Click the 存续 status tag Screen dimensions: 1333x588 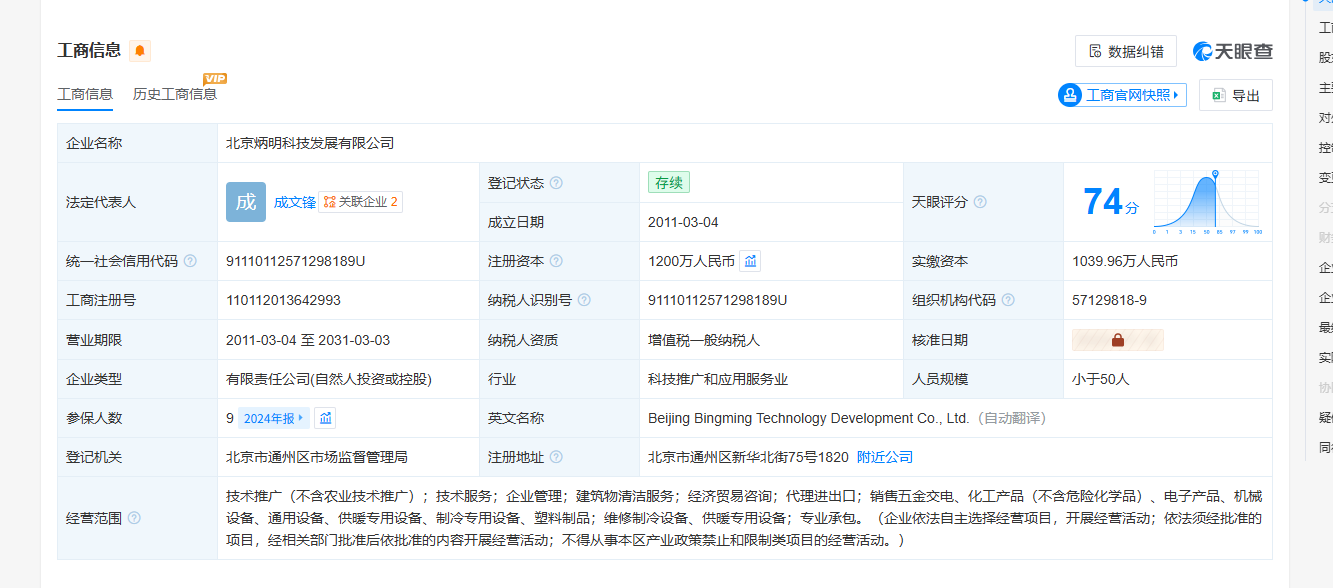pos(669,183)
